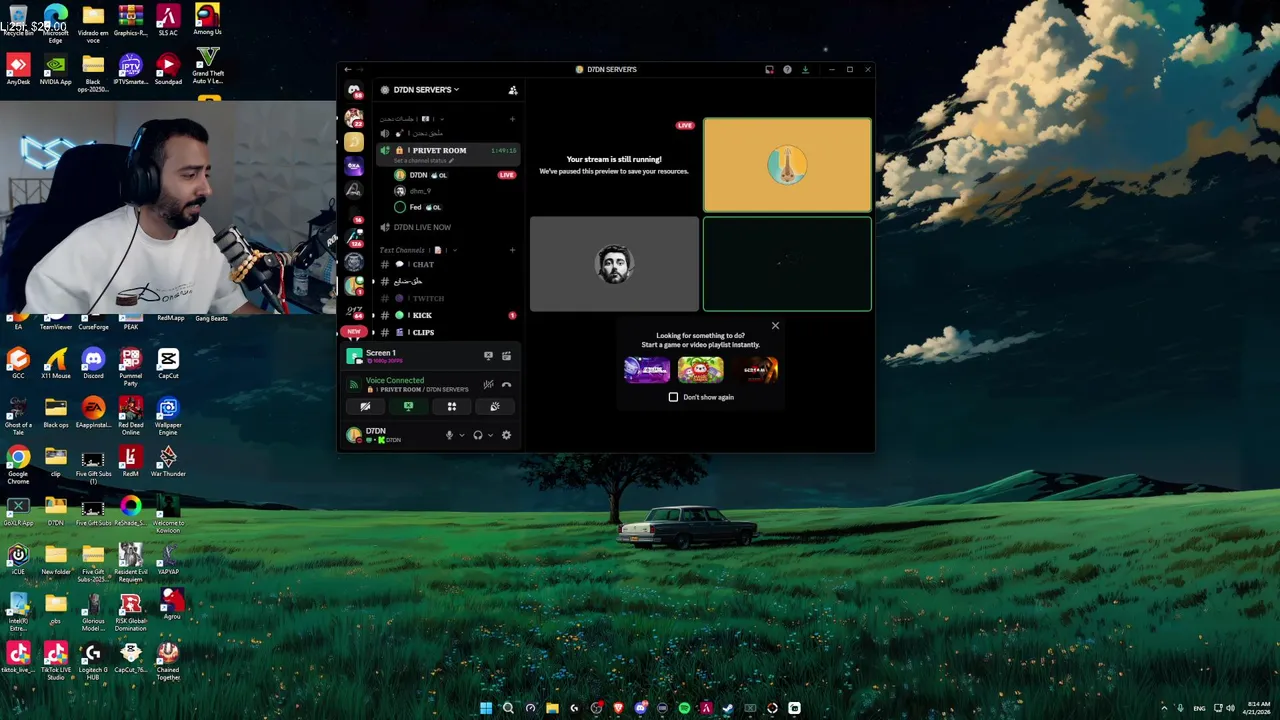
Task: Open headphone output options arrow
Action: (x=490, y=435)
